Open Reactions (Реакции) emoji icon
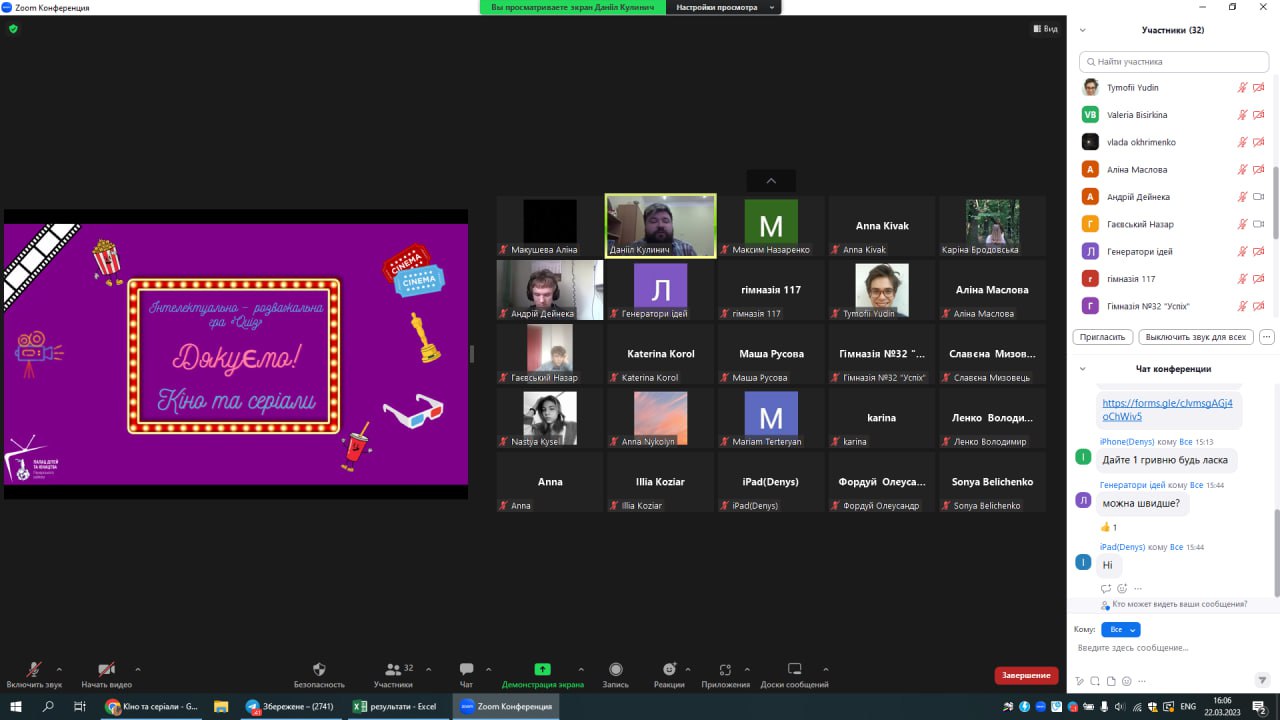The image size is (1280, 720). (x=669, y=670)
